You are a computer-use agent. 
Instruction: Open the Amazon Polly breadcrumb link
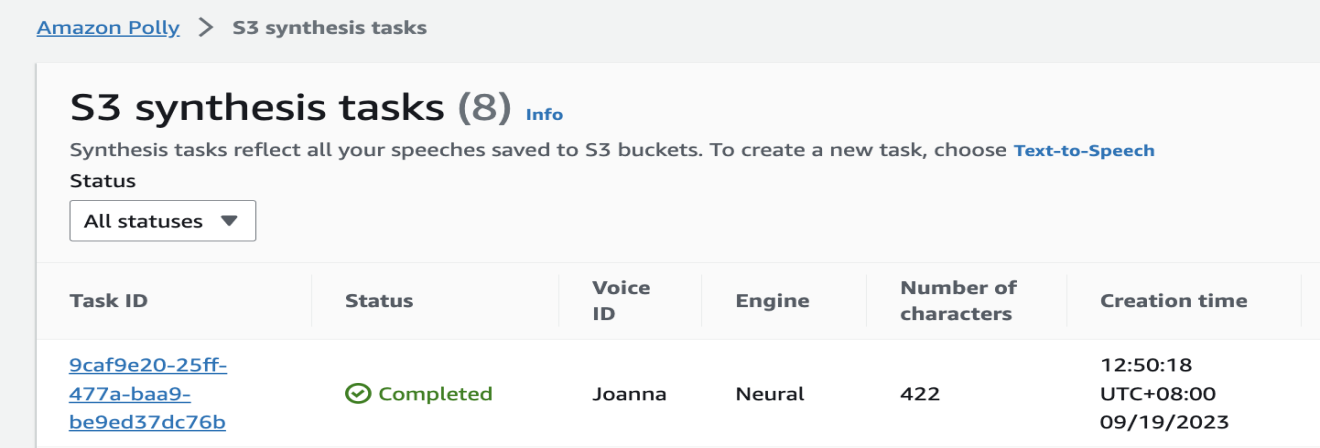(108, 28)
